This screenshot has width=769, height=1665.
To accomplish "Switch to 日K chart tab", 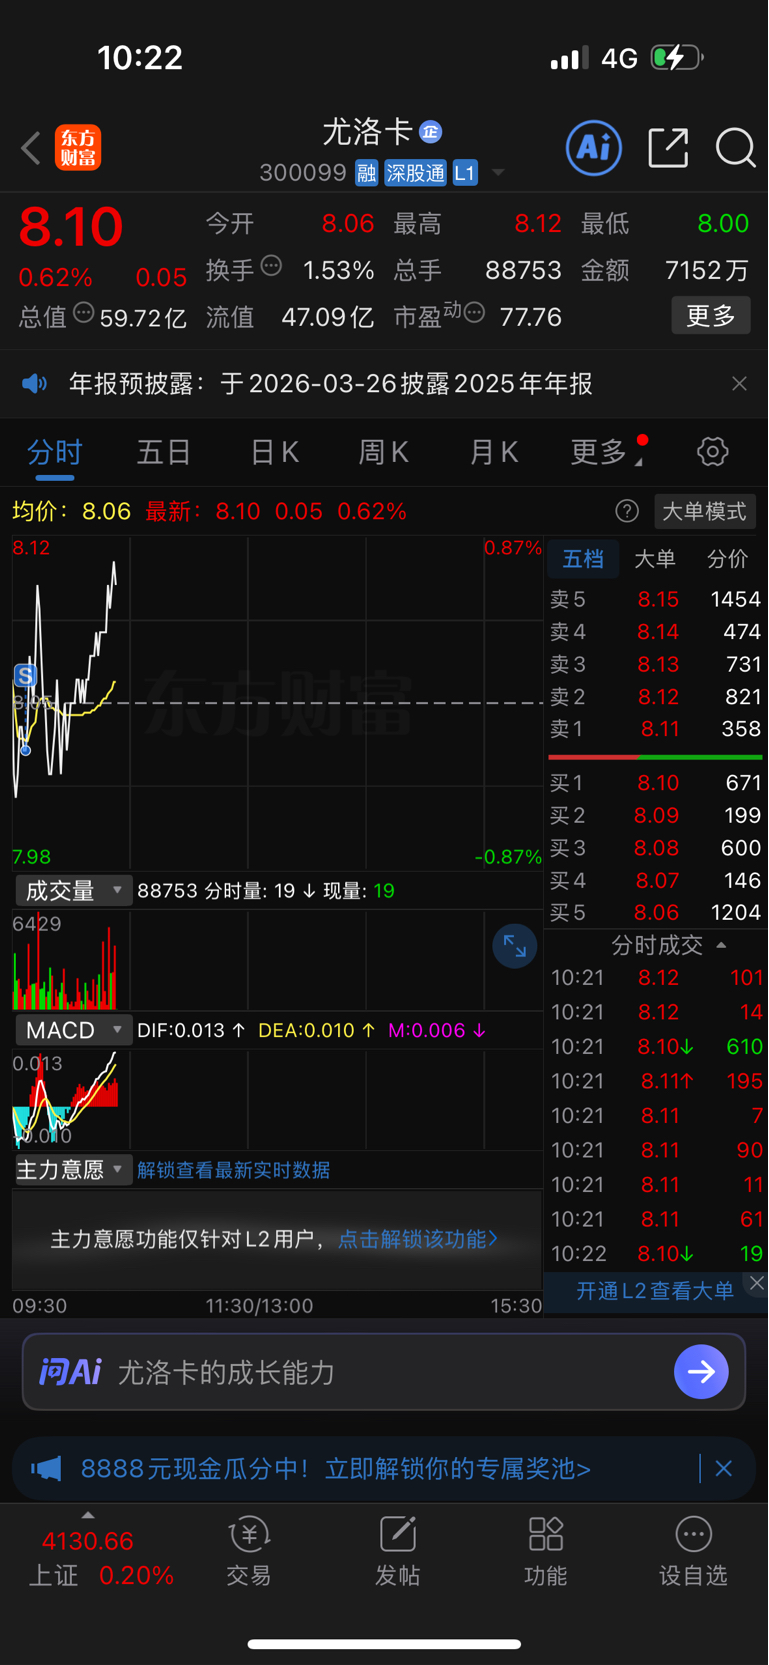I will point(274,452).
